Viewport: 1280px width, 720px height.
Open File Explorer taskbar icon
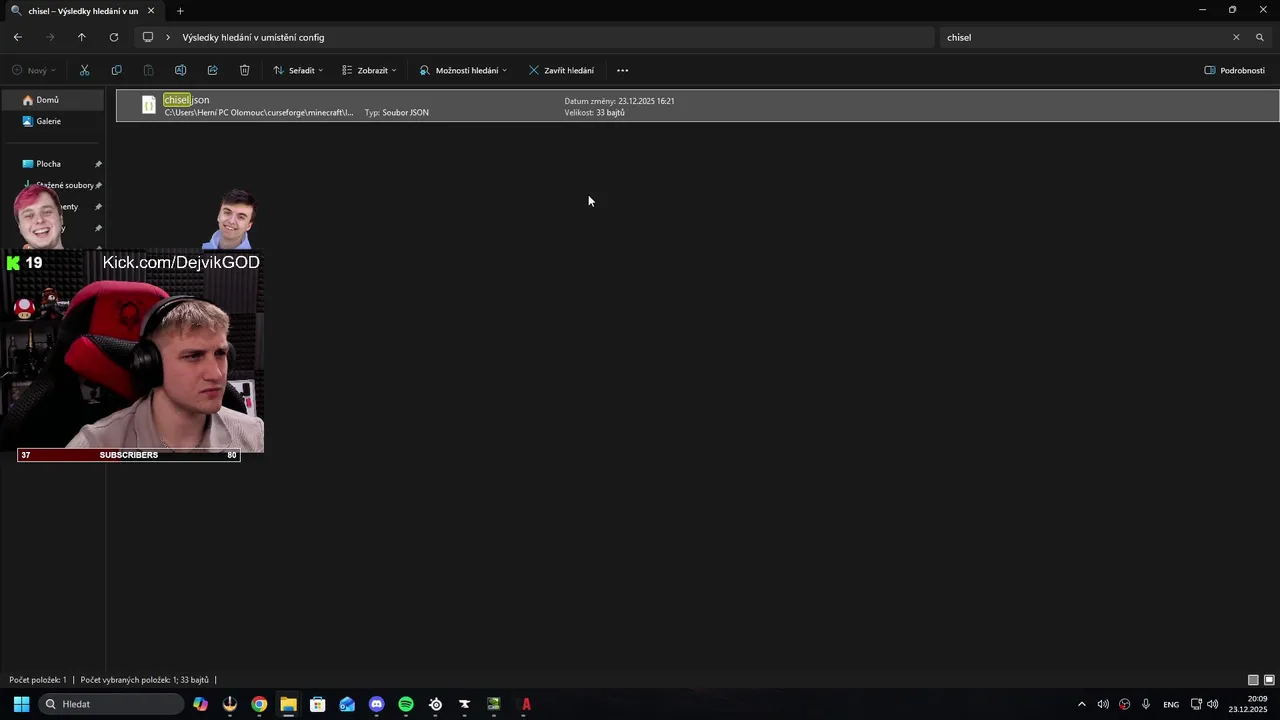tap(288, 704)
